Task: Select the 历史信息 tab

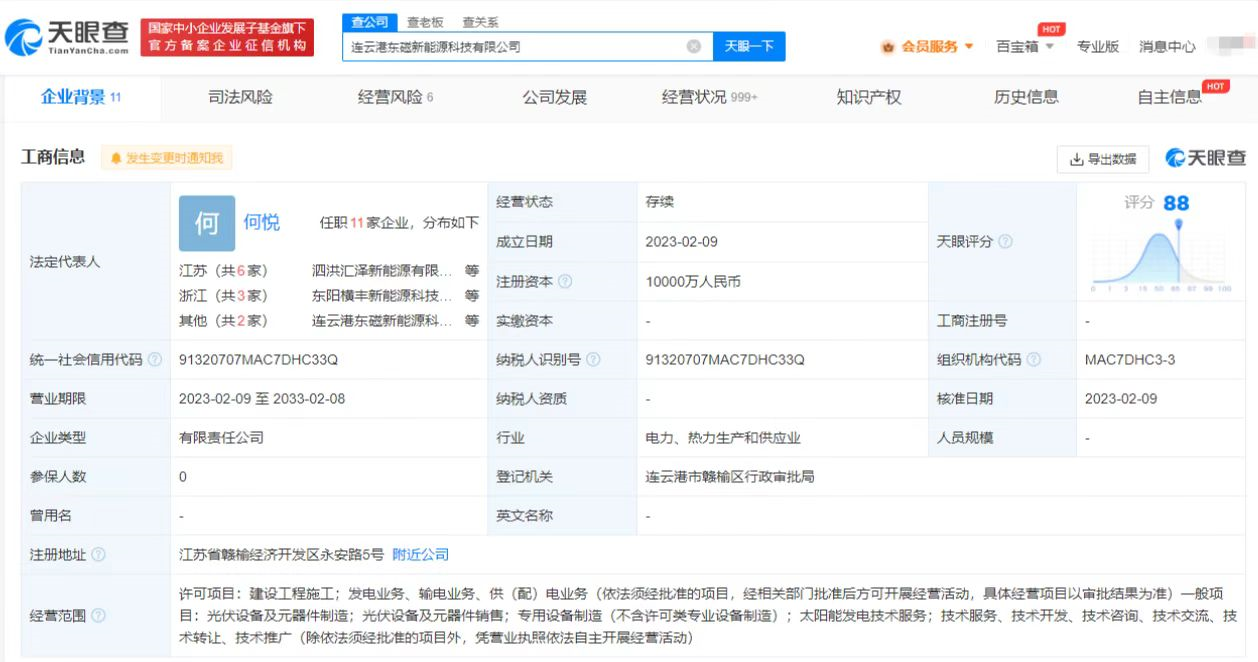Action: [1026, 97]
